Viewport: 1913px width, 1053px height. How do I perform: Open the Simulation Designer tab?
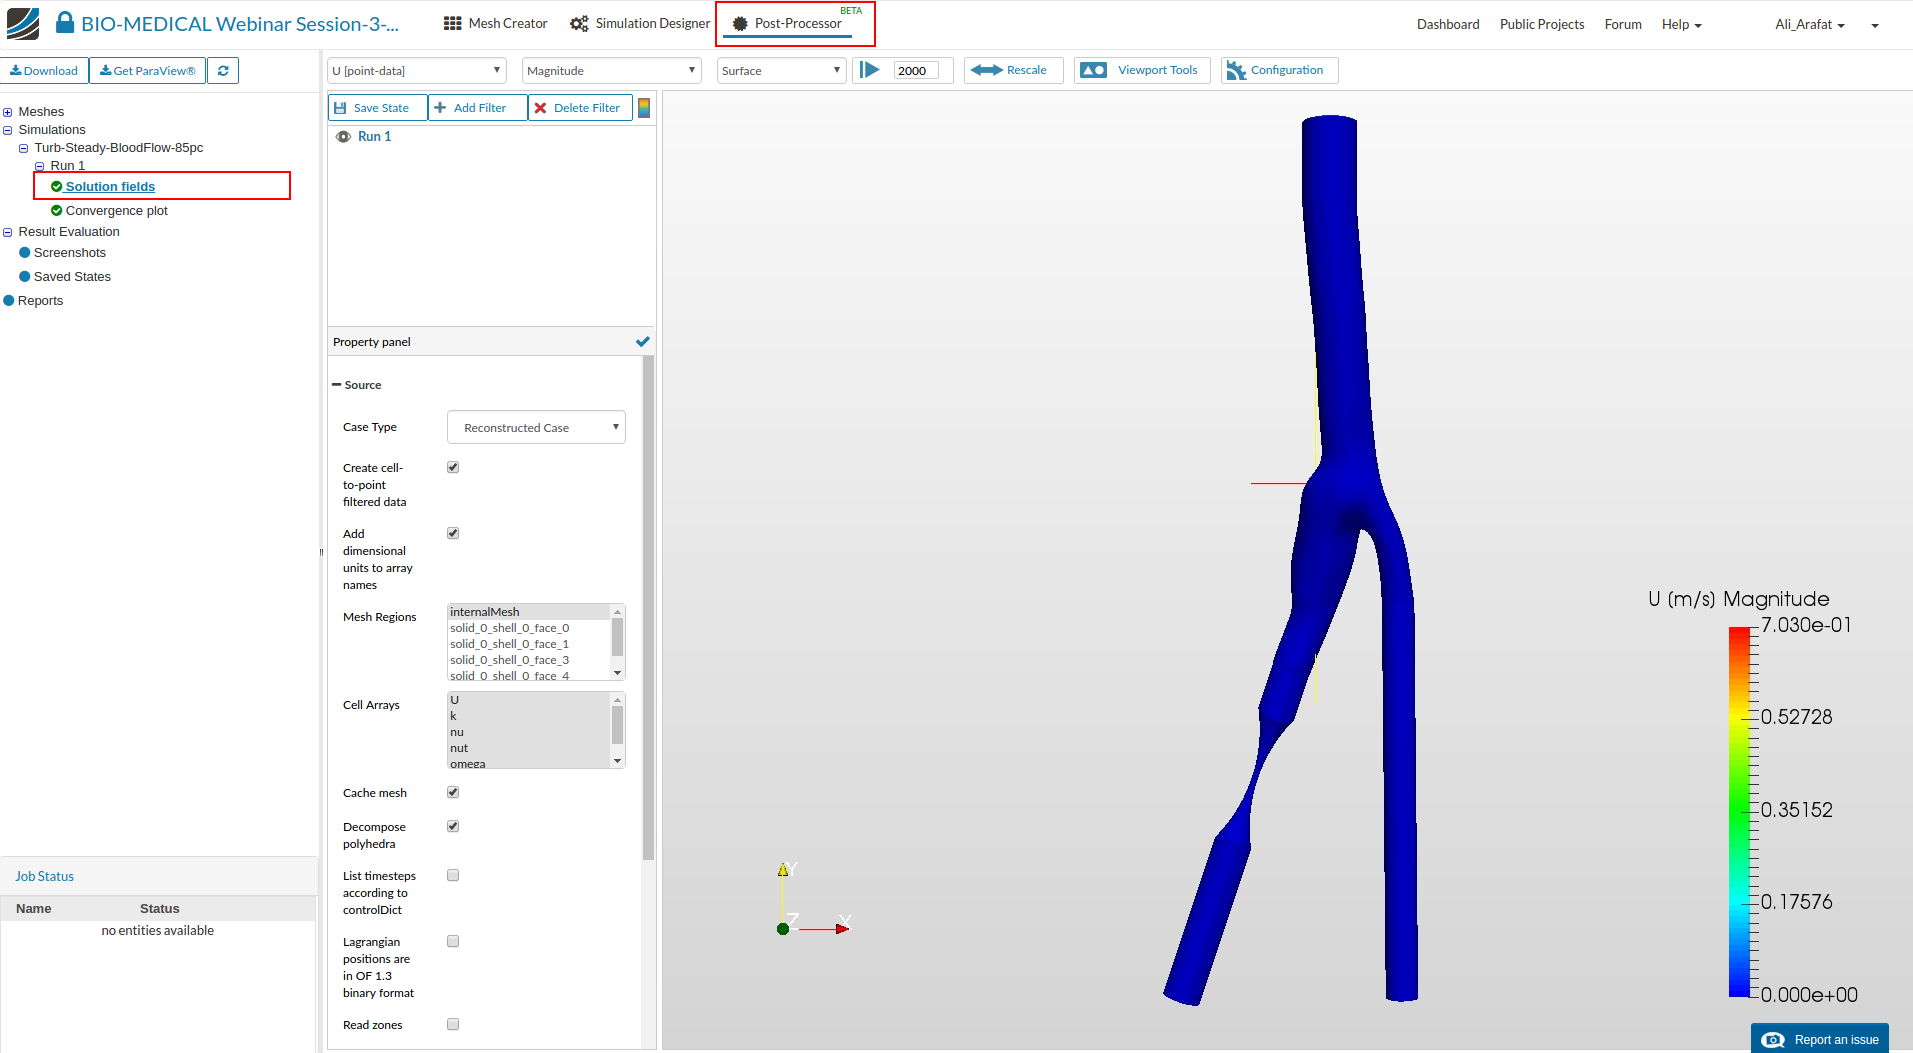pyautogui.click(x=640, y=24)
